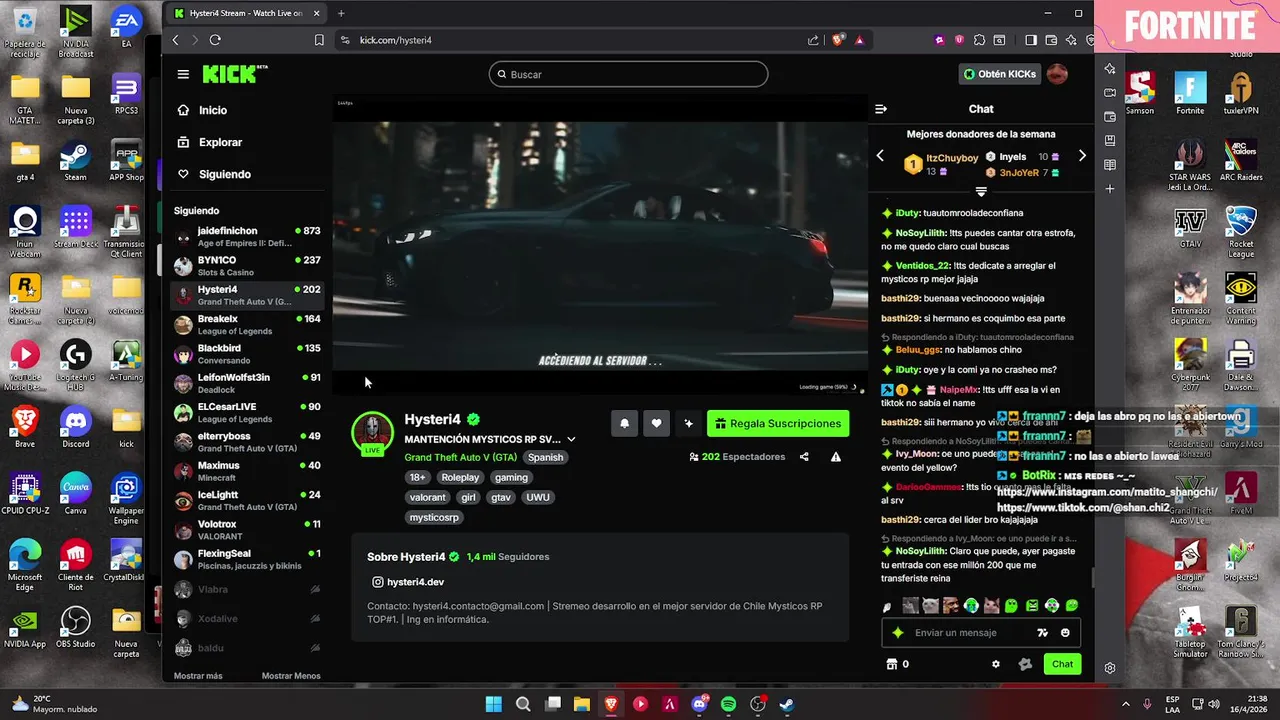The width and height of the screenshot is (1280, 720).
Task: Click the KICK logo
Action: tap(235, 74)
